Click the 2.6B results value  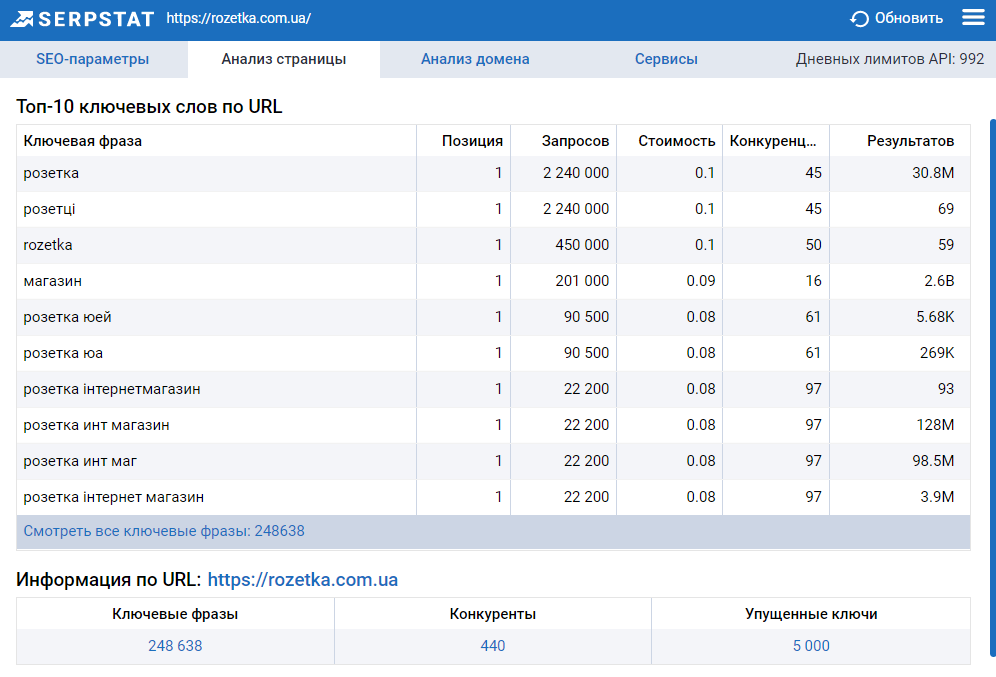[939, 281]
